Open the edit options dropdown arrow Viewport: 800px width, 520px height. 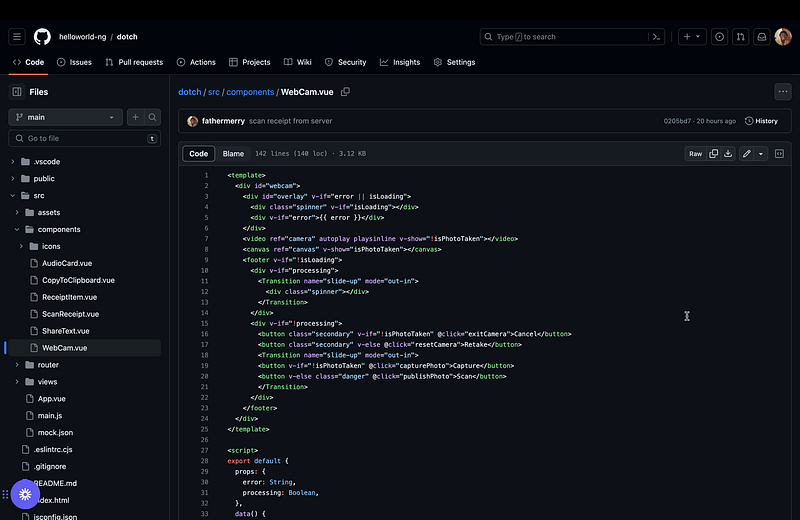click(x=761, y=154)
